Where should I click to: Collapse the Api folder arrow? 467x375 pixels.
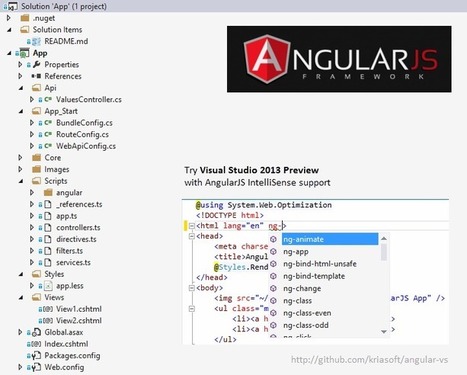21,88
